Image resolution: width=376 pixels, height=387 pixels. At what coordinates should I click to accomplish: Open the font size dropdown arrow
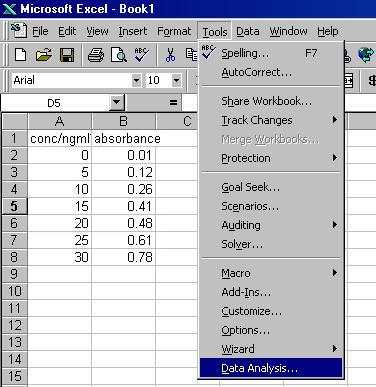[x=176, y=80]
